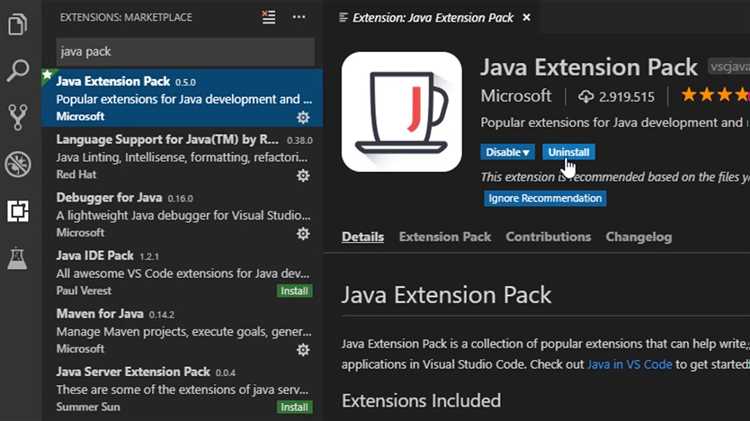Switch to the Changelog tab
The width and height of the screenshot is (750, 421).
click(639, 237)
